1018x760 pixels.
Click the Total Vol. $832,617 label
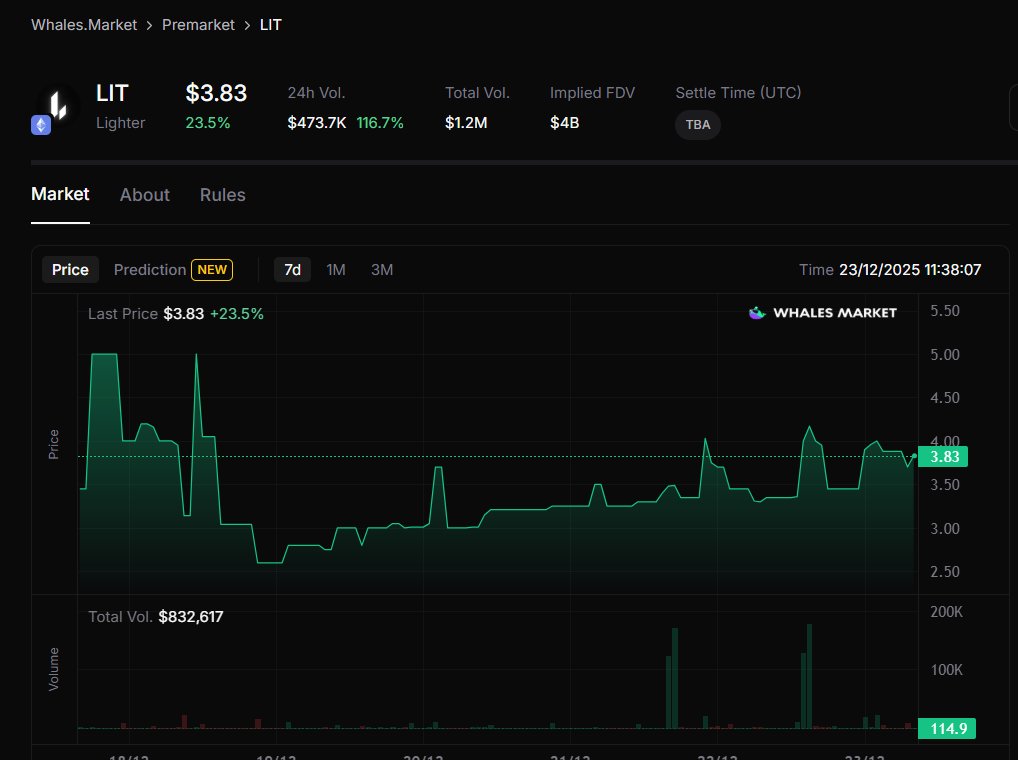click(x=156, y=617)
